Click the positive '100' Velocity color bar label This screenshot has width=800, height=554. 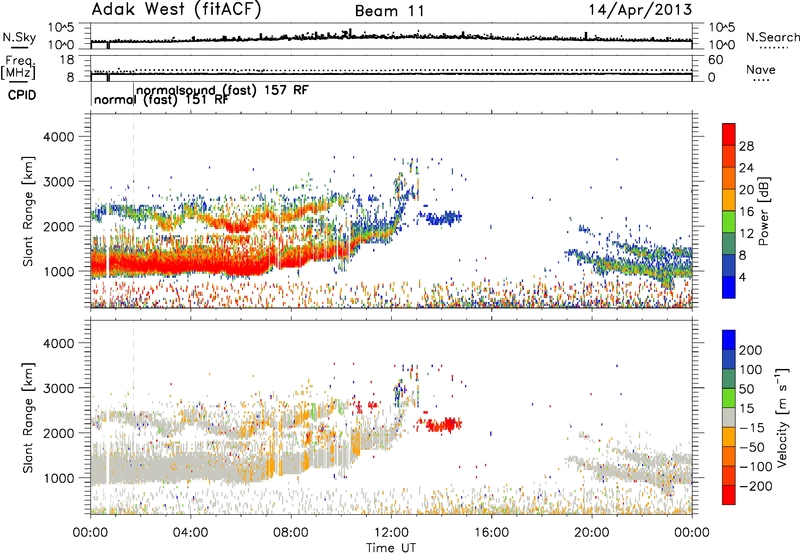pos(751,370)
